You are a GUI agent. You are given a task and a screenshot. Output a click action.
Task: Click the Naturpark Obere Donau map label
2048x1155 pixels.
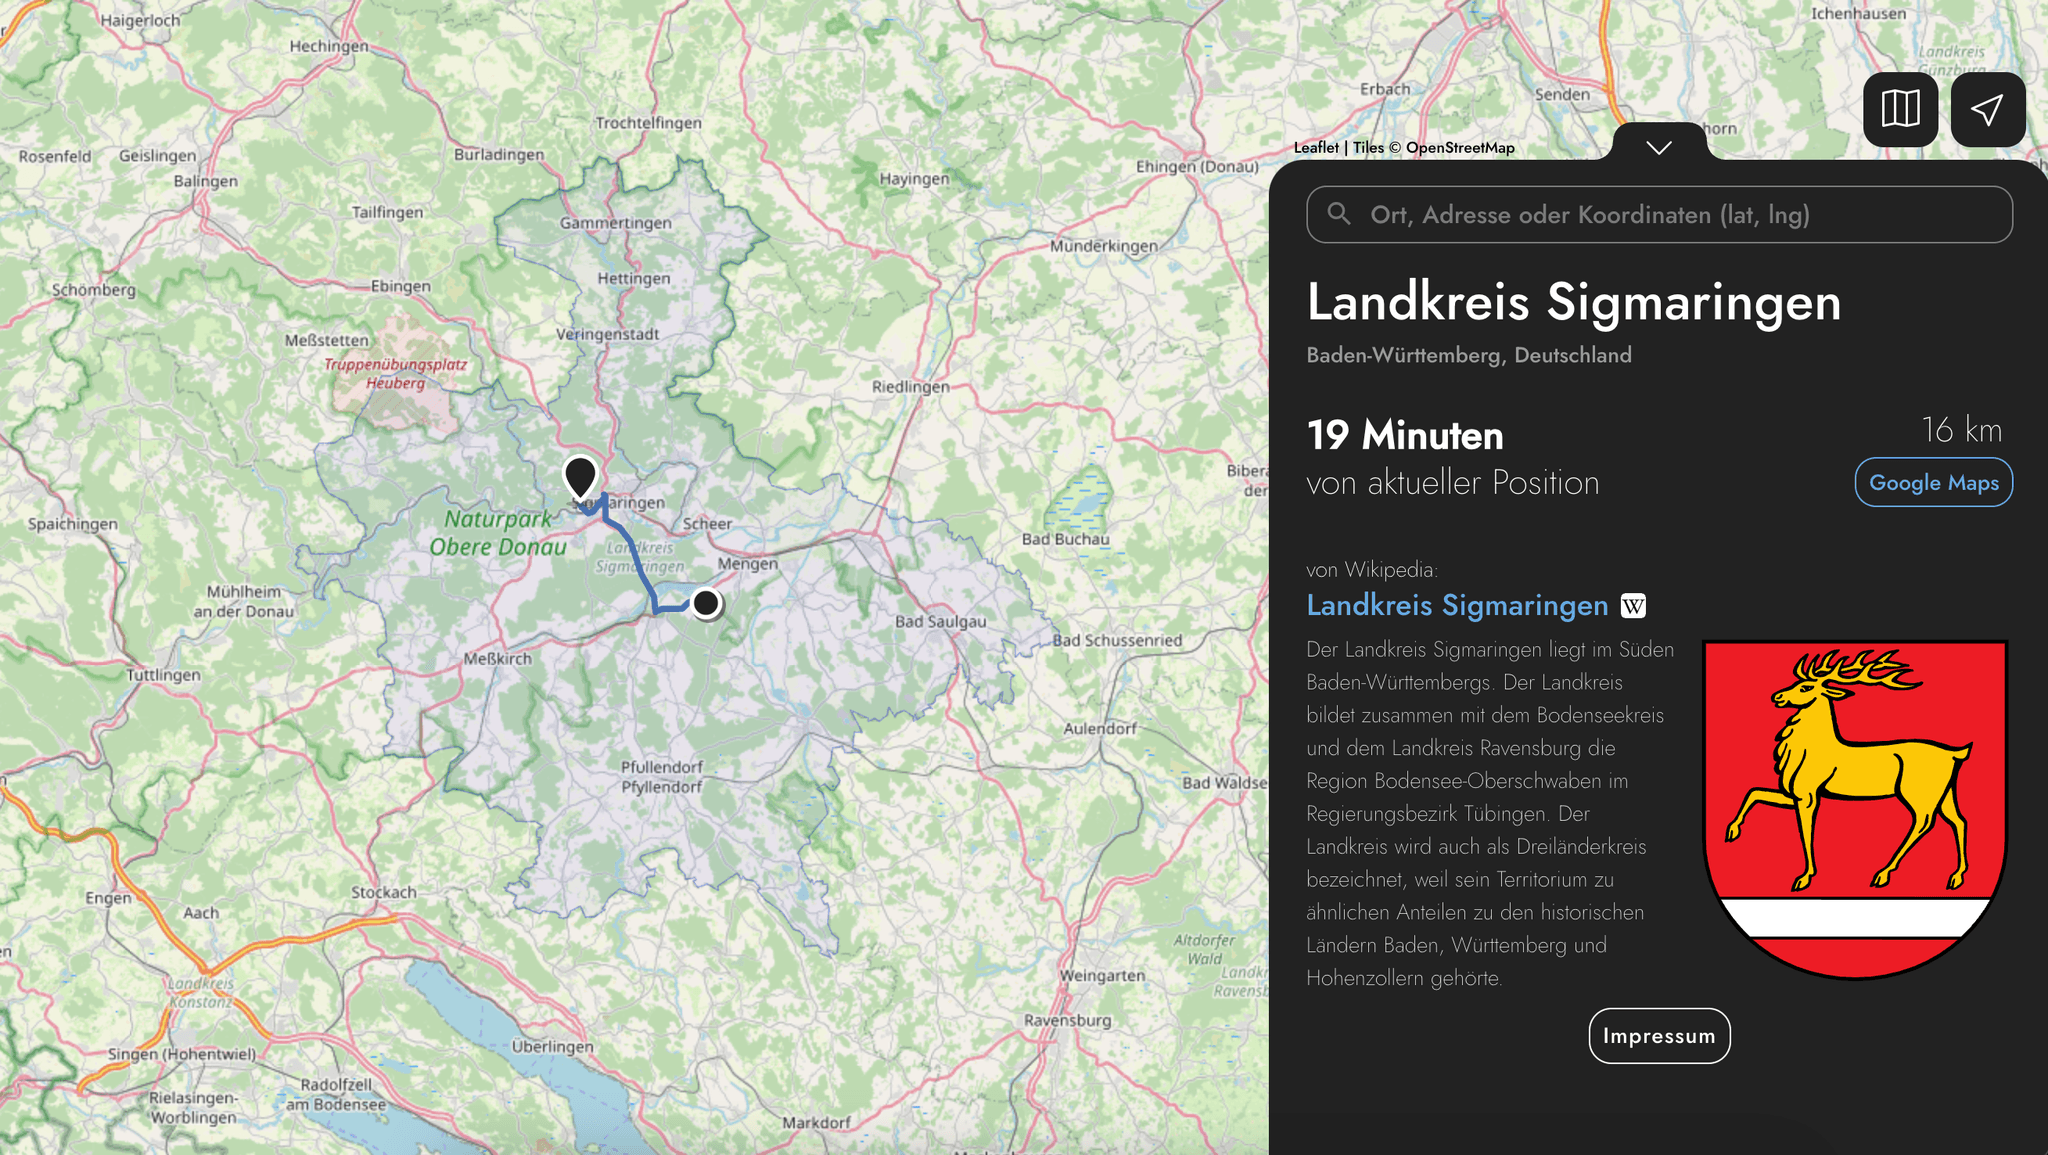pyautogui.click(x=497, y=533)
